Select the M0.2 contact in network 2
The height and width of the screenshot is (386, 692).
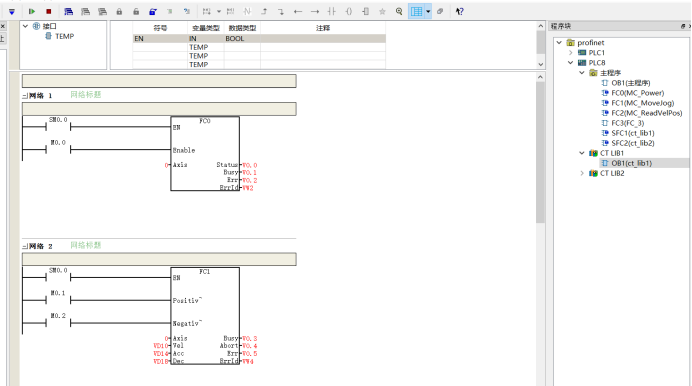tap(58, 323)
